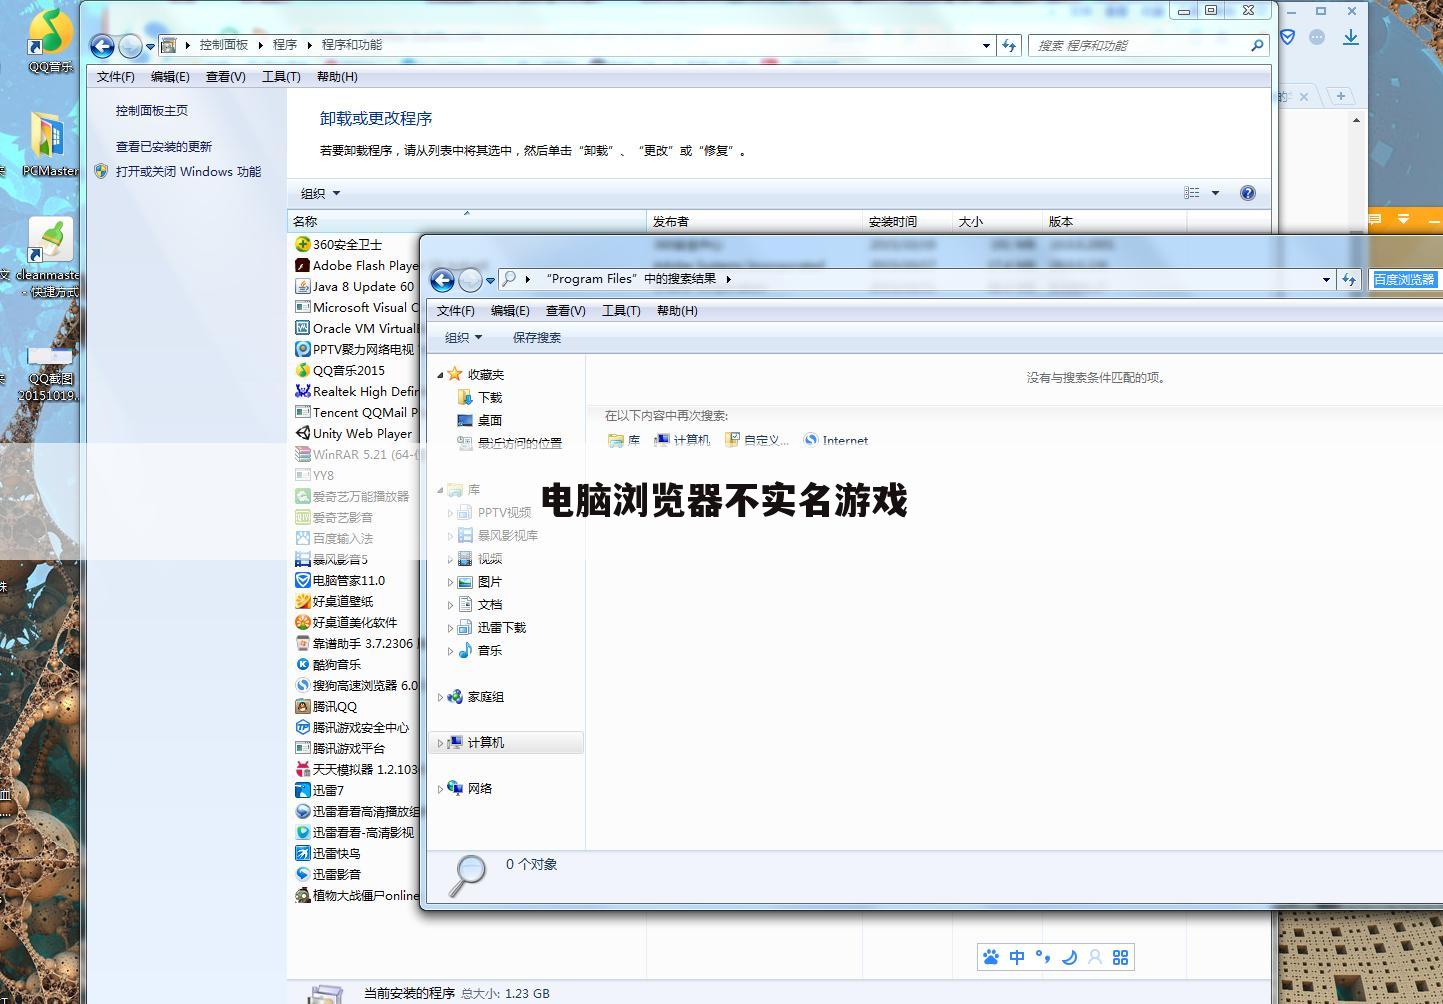Click 保存搜索 button

(537, 337)
